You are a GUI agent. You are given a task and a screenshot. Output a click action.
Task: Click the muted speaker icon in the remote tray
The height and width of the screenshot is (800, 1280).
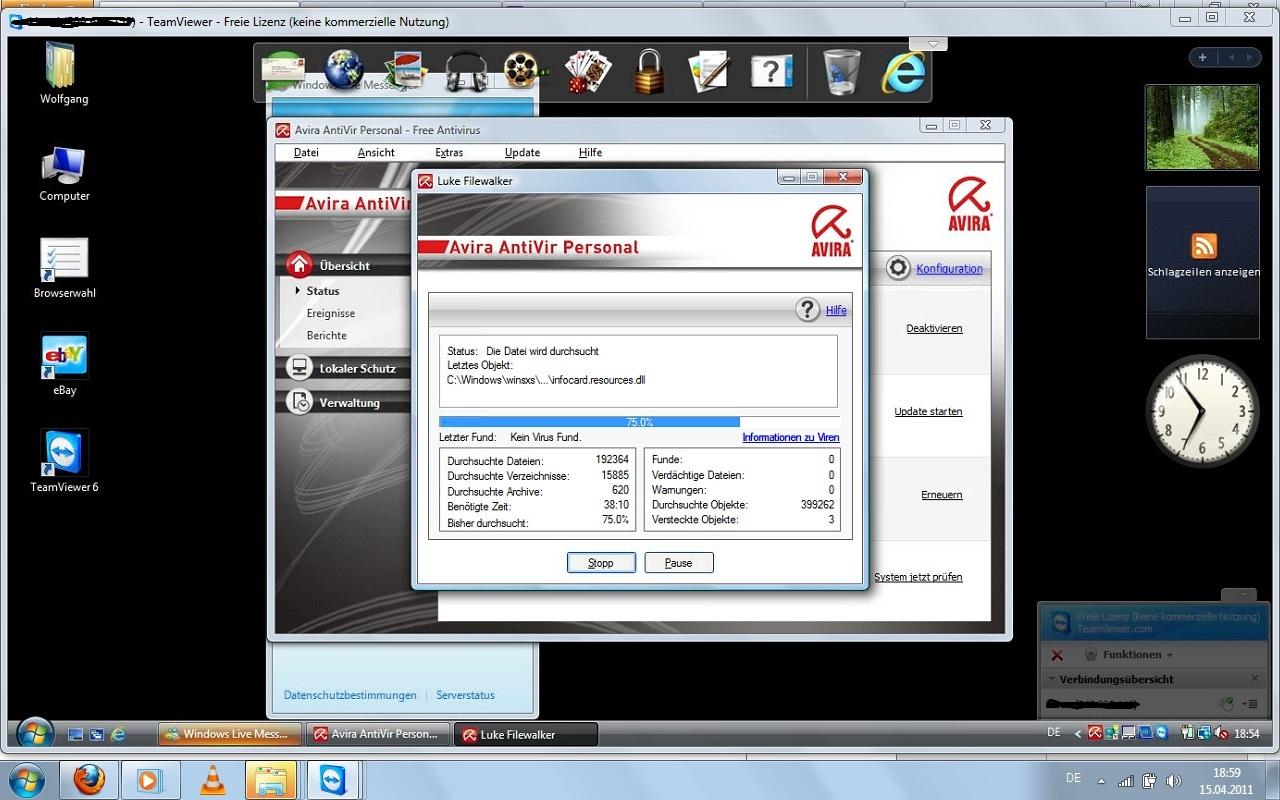point(1222,733)
